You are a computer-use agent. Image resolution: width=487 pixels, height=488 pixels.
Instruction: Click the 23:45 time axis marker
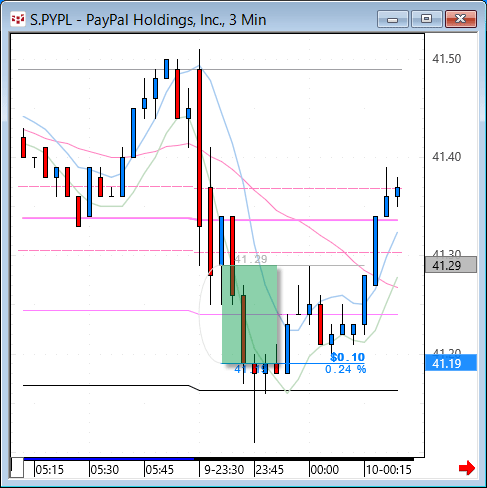tap(269, 470)
